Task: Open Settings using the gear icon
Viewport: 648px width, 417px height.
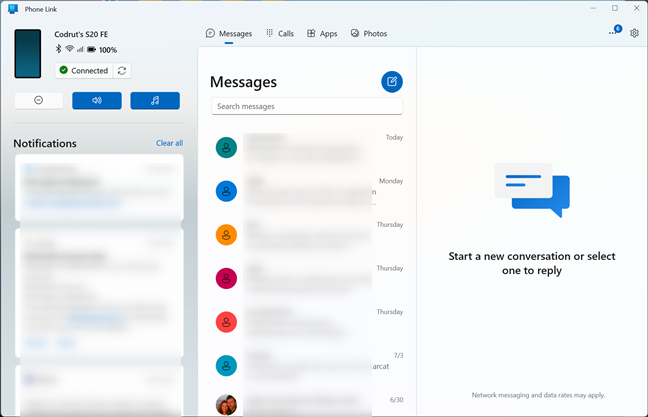Action: [x=634, y=33]
